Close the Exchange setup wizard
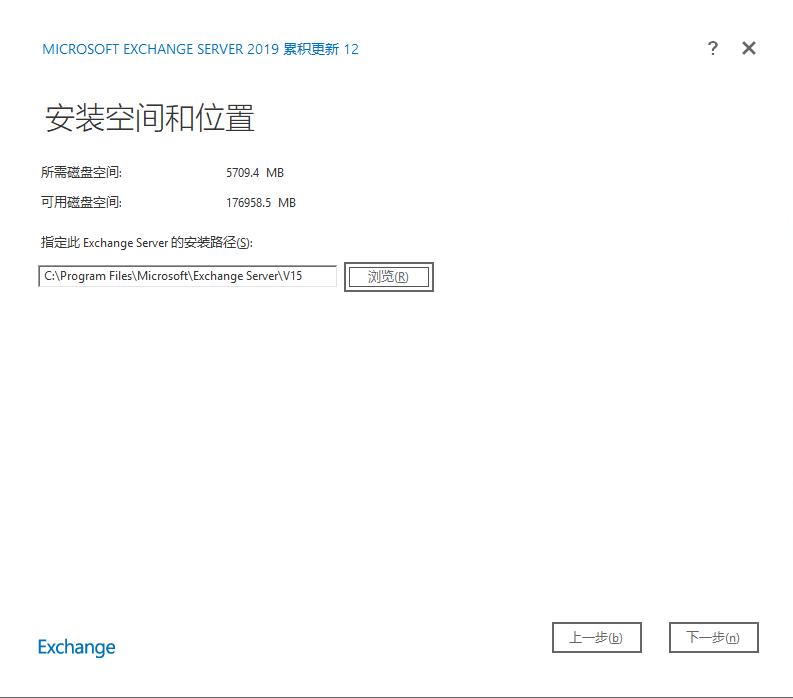 pos(749,49)
